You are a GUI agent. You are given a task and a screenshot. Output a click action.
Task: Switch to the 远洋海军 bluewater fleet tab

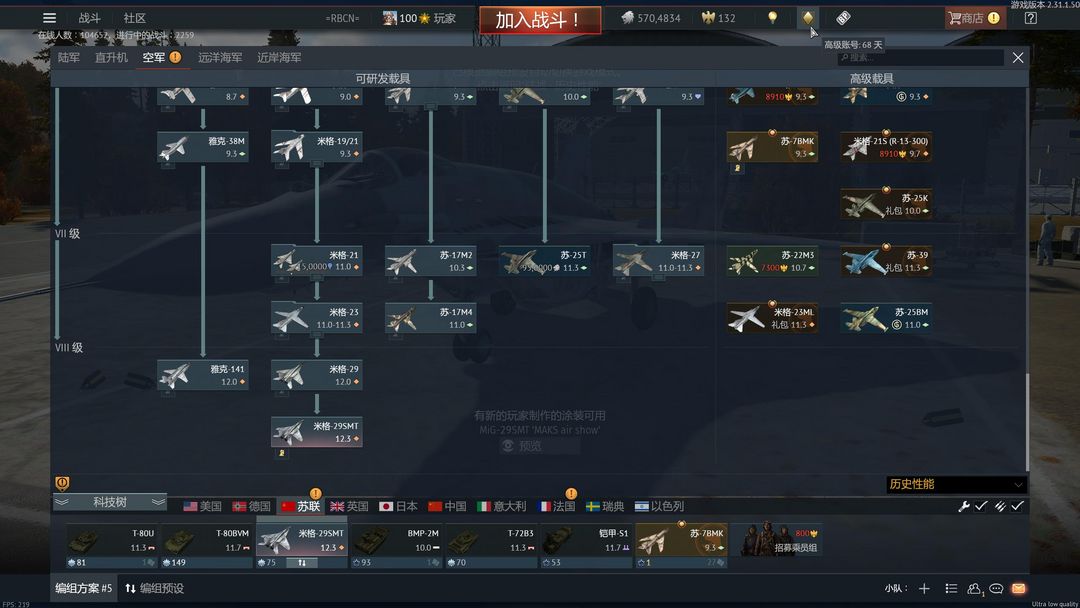220,57
